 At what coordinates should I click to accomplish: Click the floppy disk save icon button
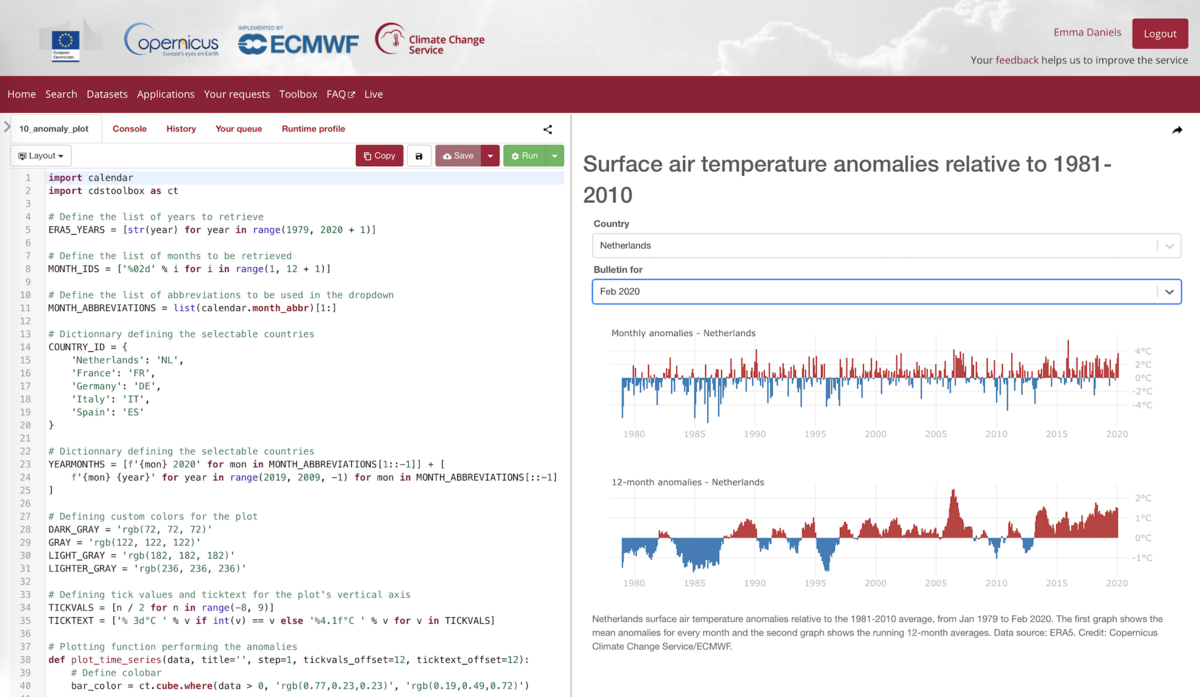[x=419, y=156]
